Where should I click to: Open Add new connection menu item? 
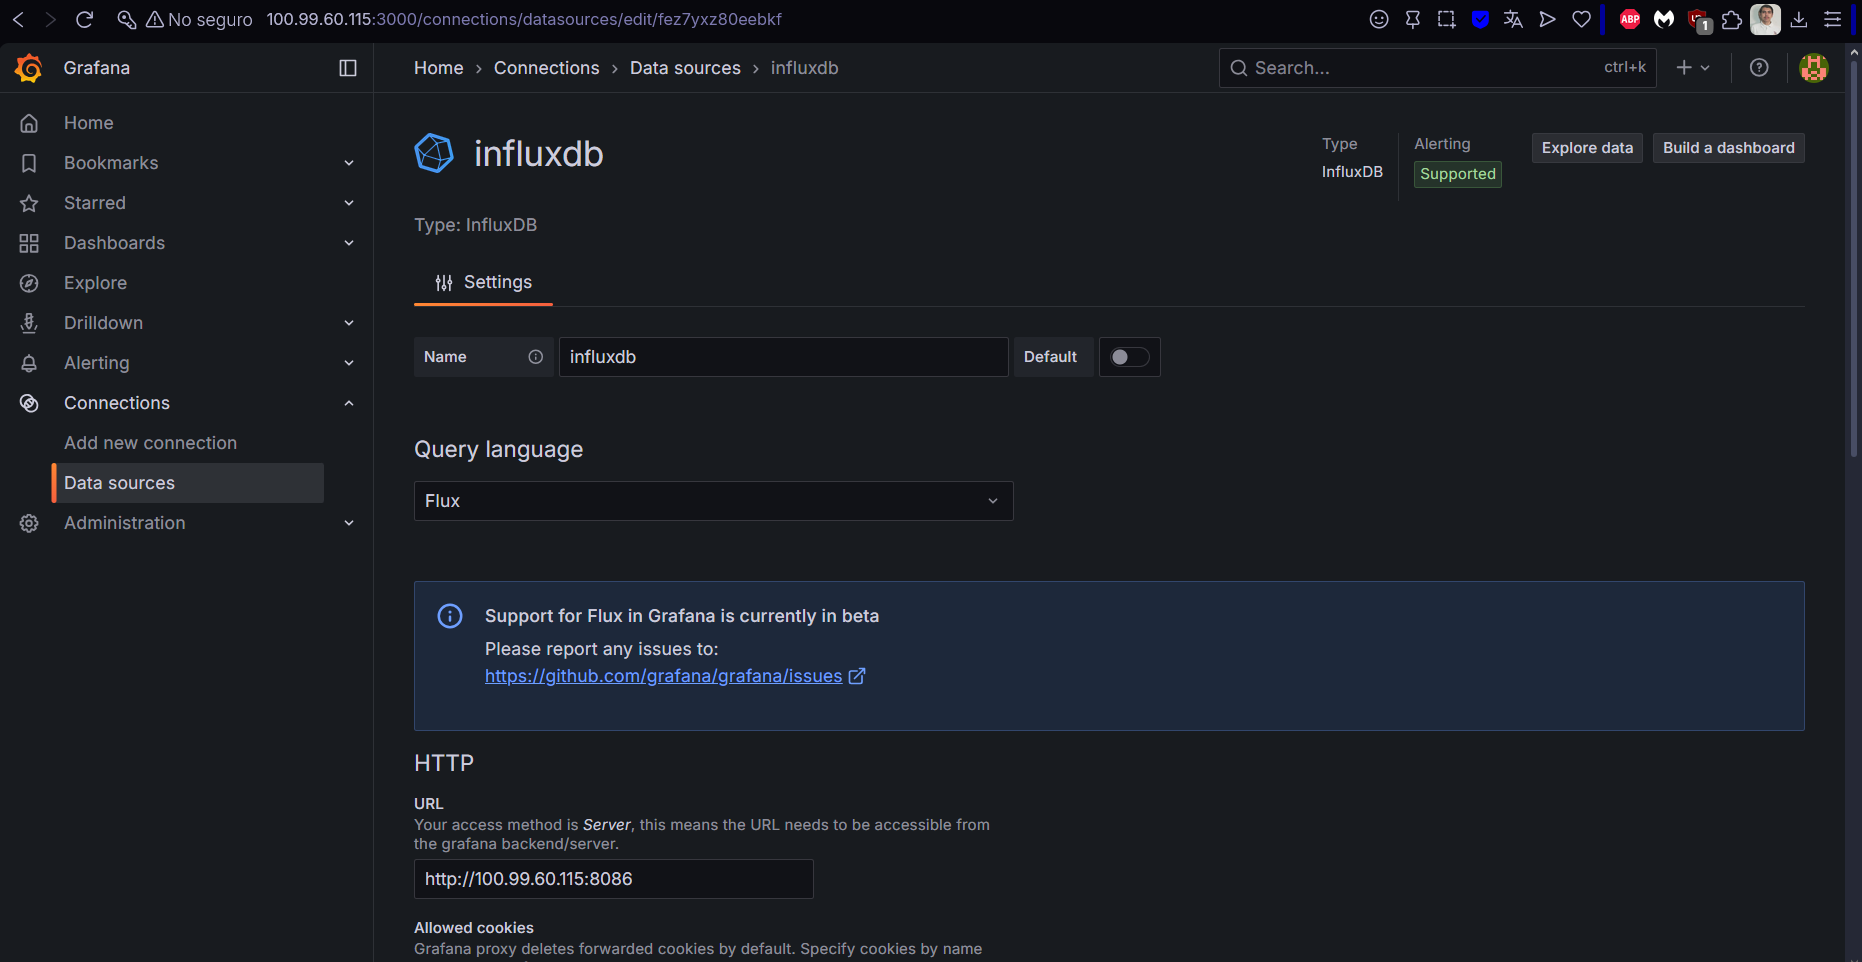tap(151, 443)
